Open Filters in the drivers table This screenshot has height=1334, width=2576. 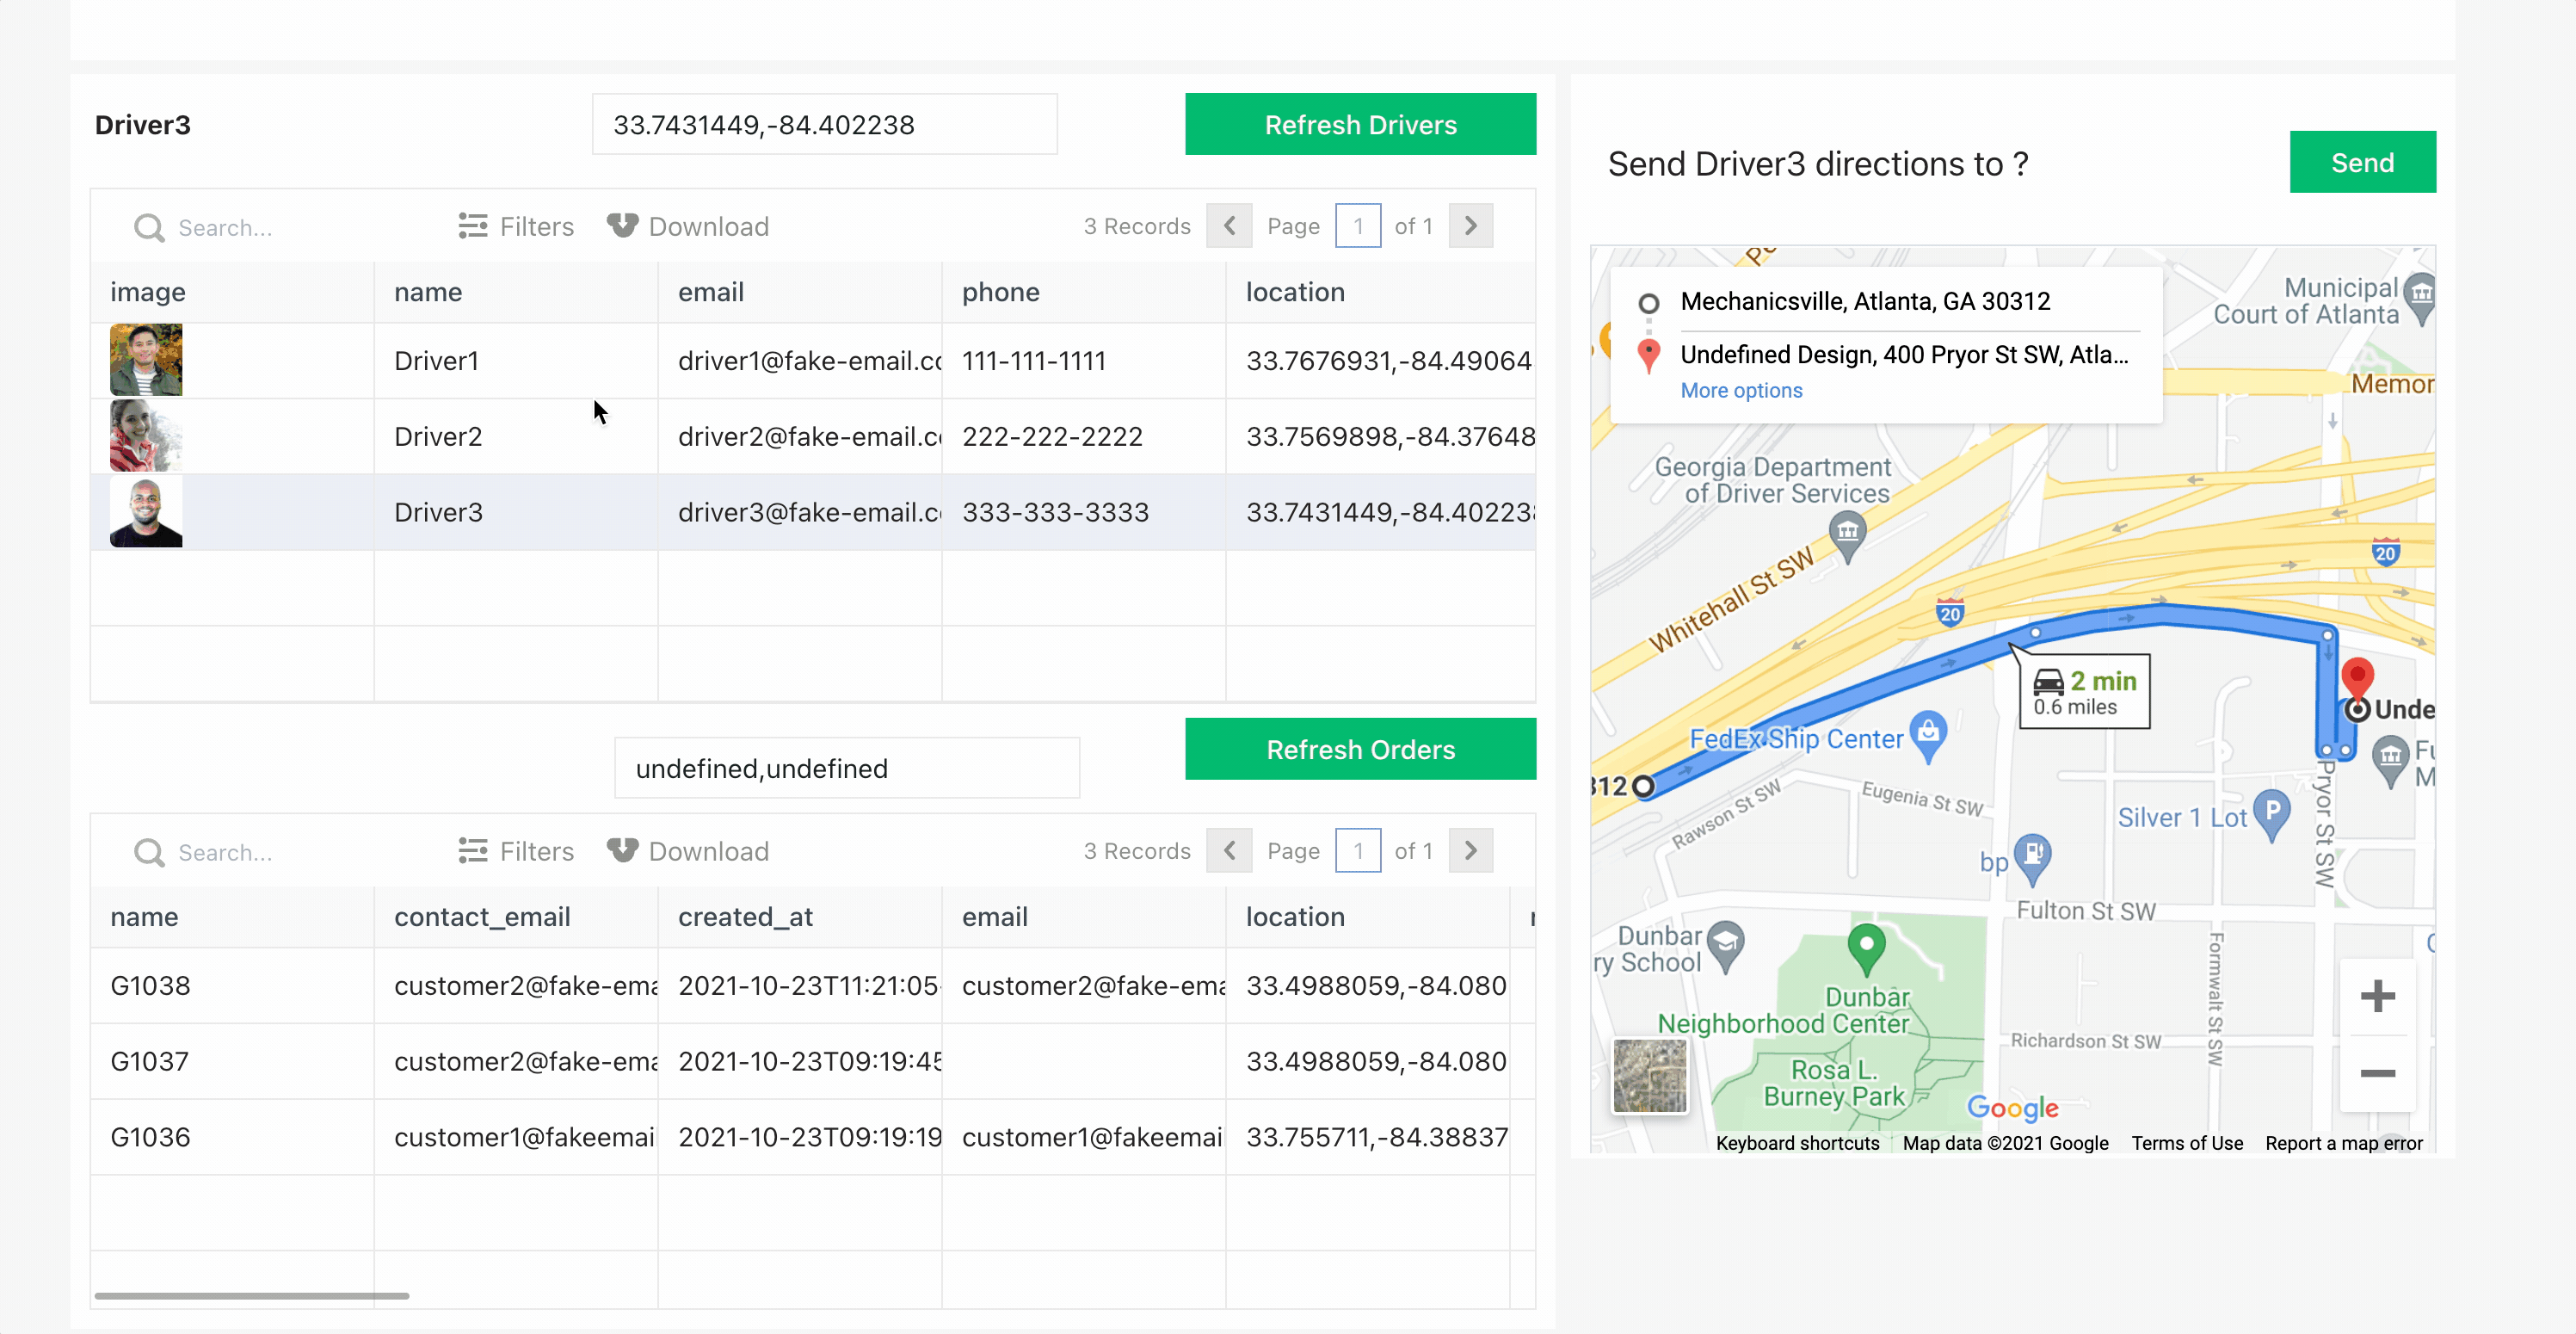tap(516, 227)
